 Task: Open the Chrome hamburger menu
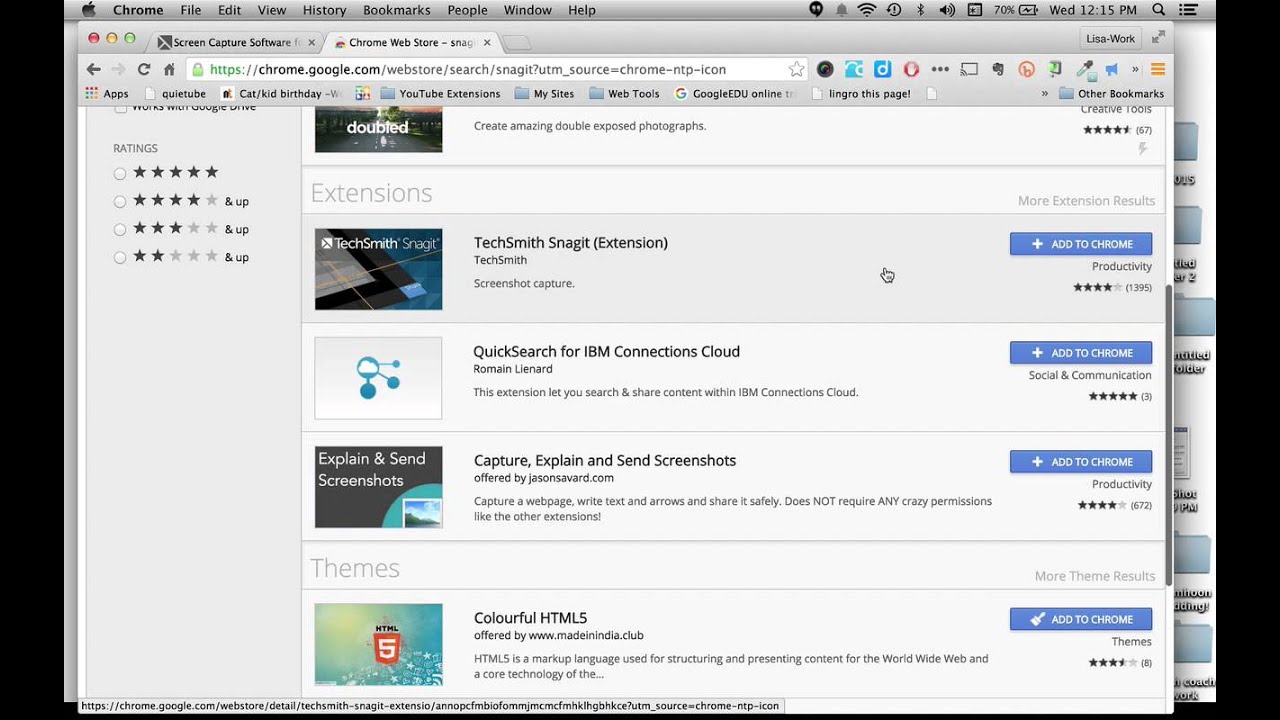coord(1158,69)
